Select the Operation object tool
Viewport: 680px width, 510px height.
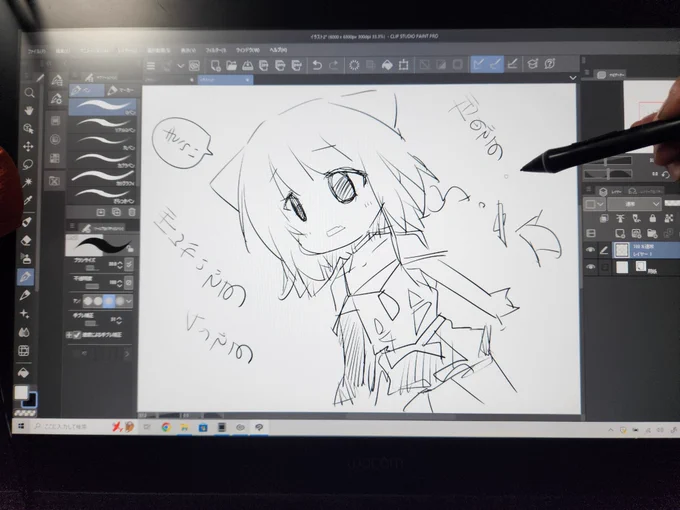click(28, 128)
